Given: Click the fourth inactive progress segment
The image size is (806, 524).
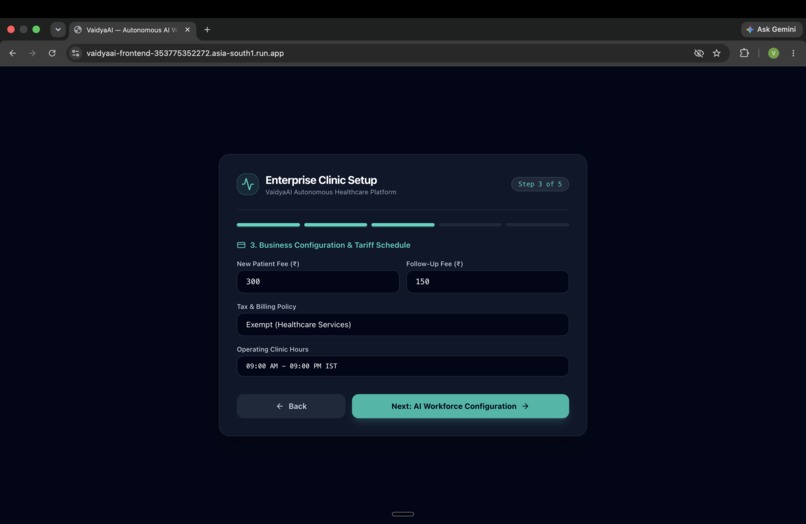Looking at the screenshot, I should tap(470, 225).
